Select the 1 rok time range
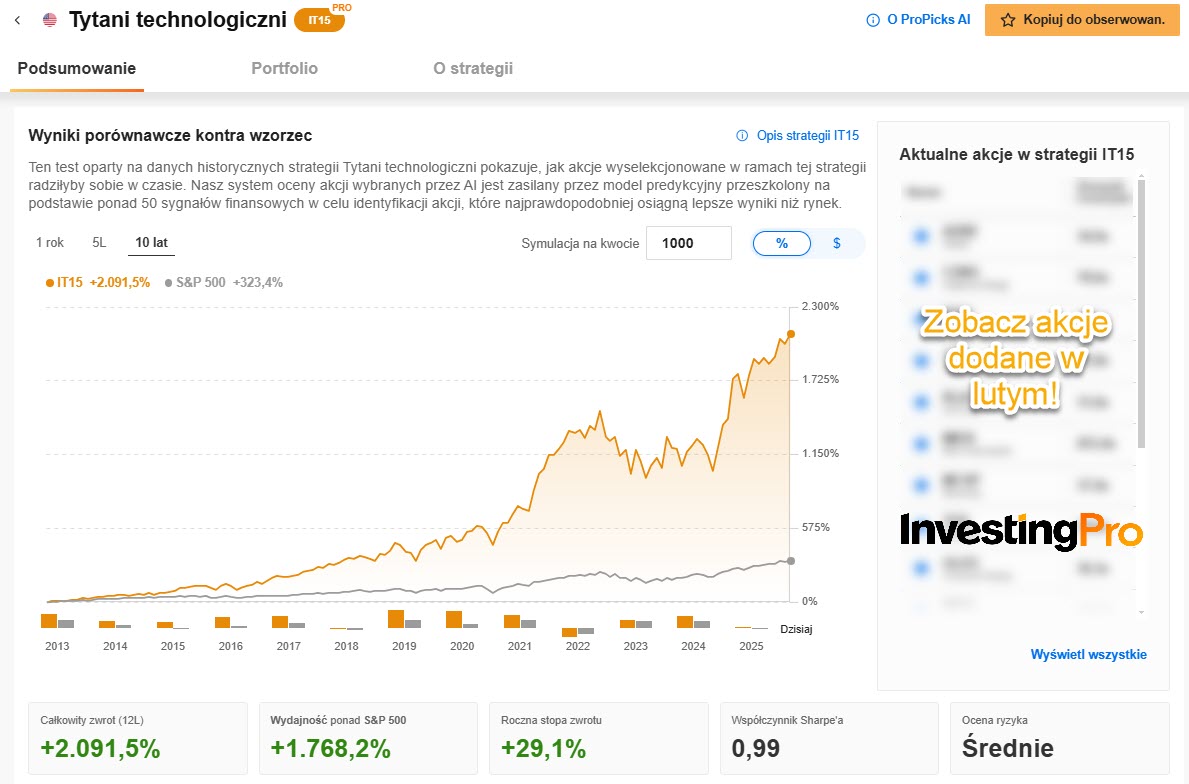 click(x=50, y=243)
